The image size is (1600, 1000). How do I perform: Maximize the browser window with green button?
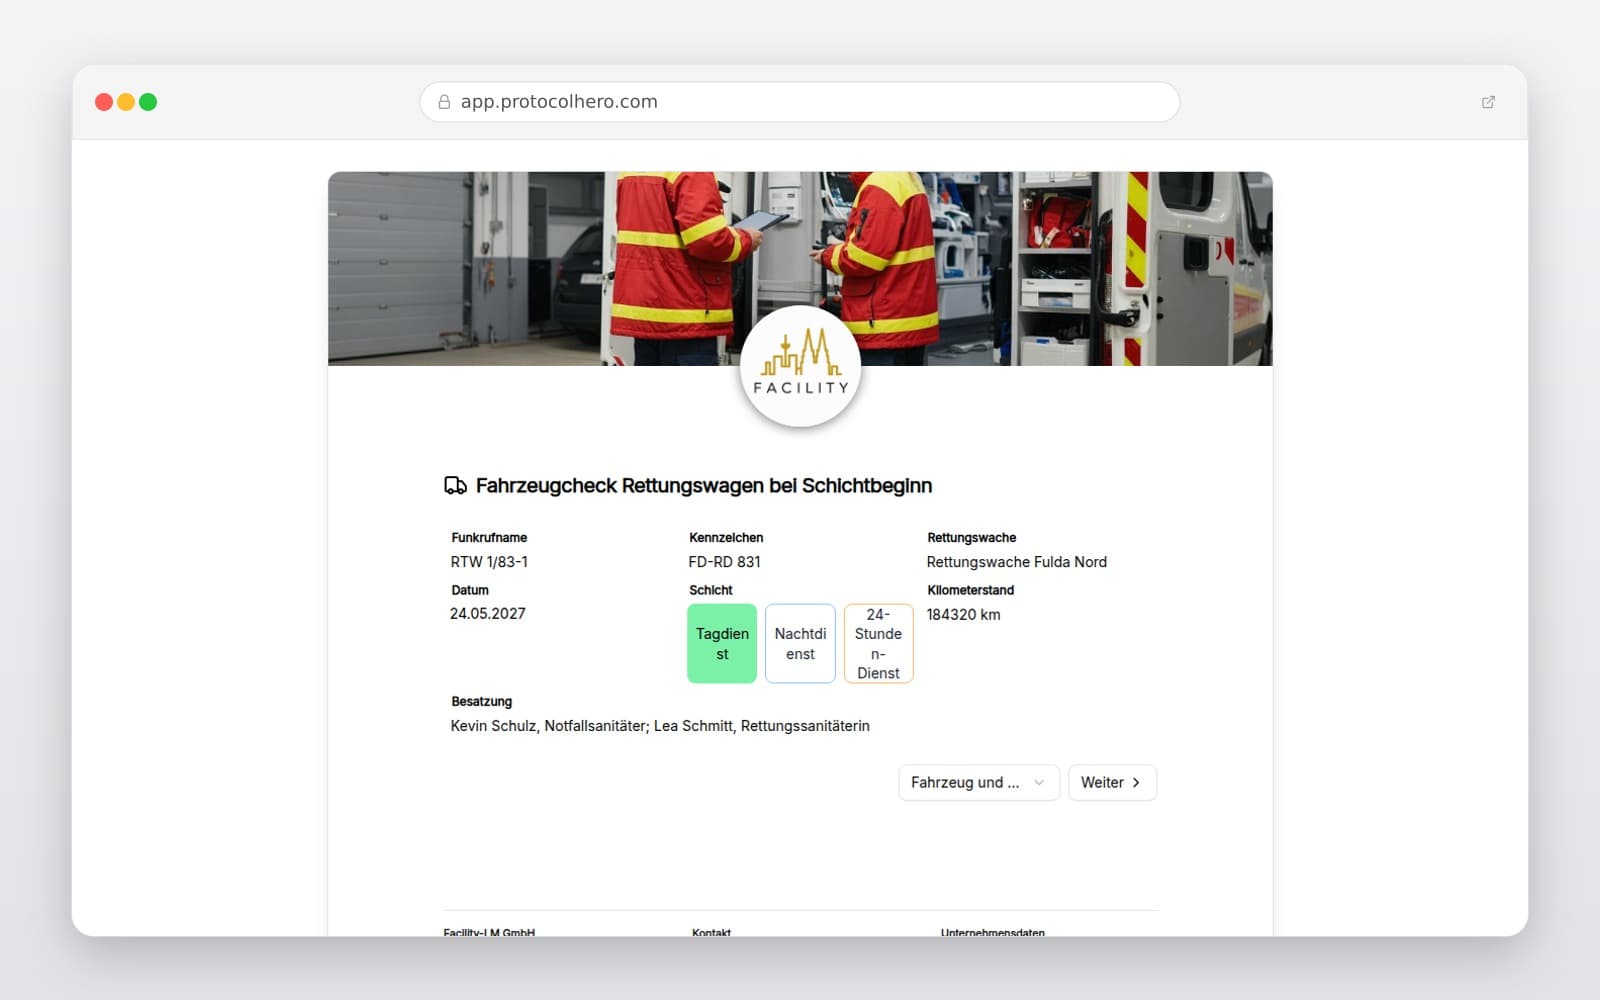click(148, 102)
